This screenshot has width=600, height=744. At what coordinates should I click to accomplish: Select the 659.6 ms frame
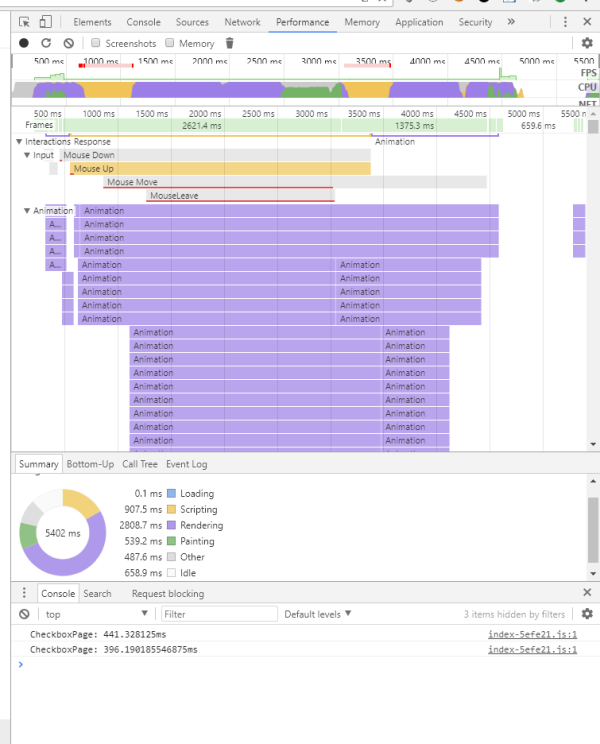pyautogui.click(x=538, y=126)
